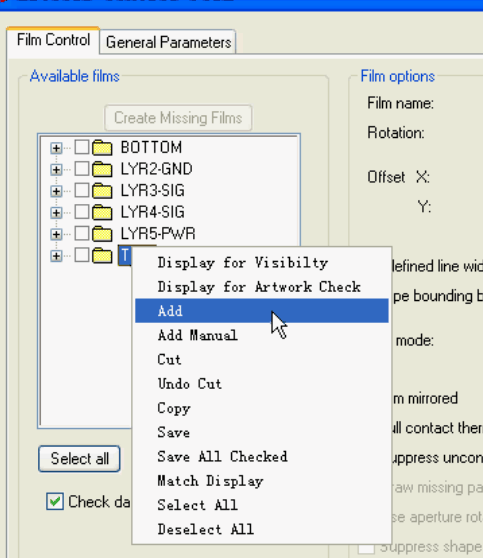
Task: Click the LYR2-GND folder icon
Action: (x=102, y=169)
